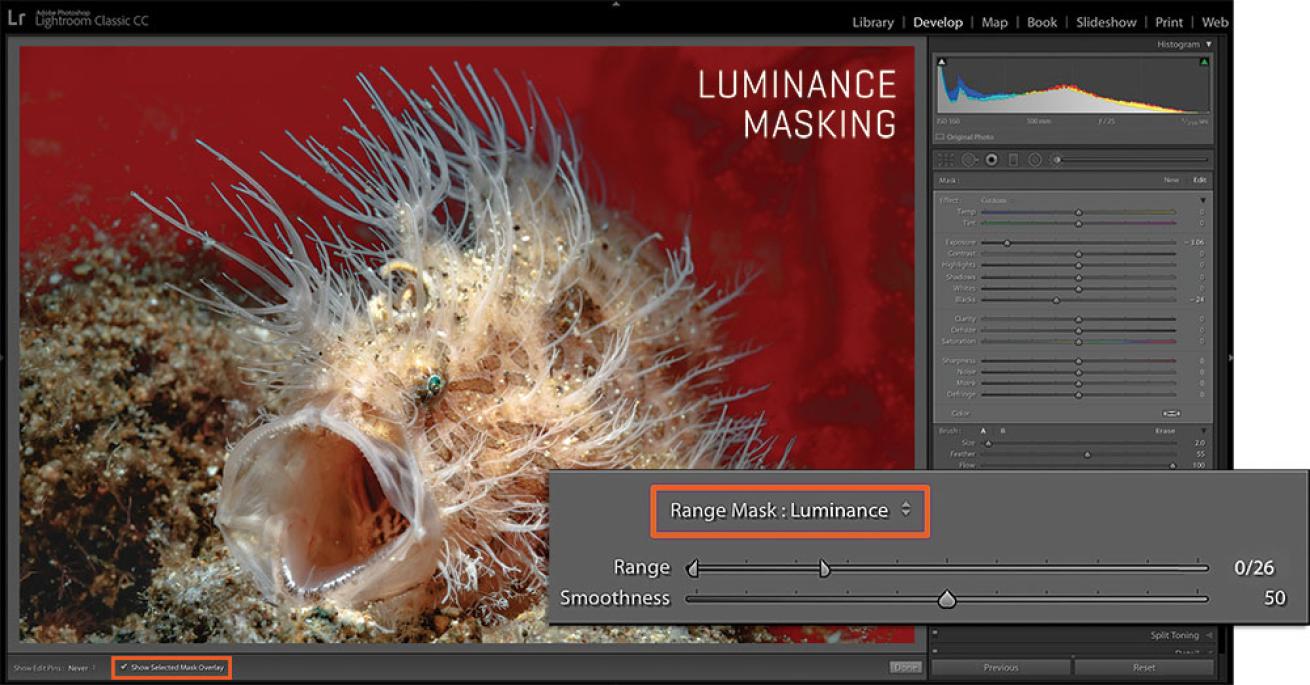Select the Spot Removal tool icon
The width and height of the screenshot is (1310, 685).
tap(969, 159)
